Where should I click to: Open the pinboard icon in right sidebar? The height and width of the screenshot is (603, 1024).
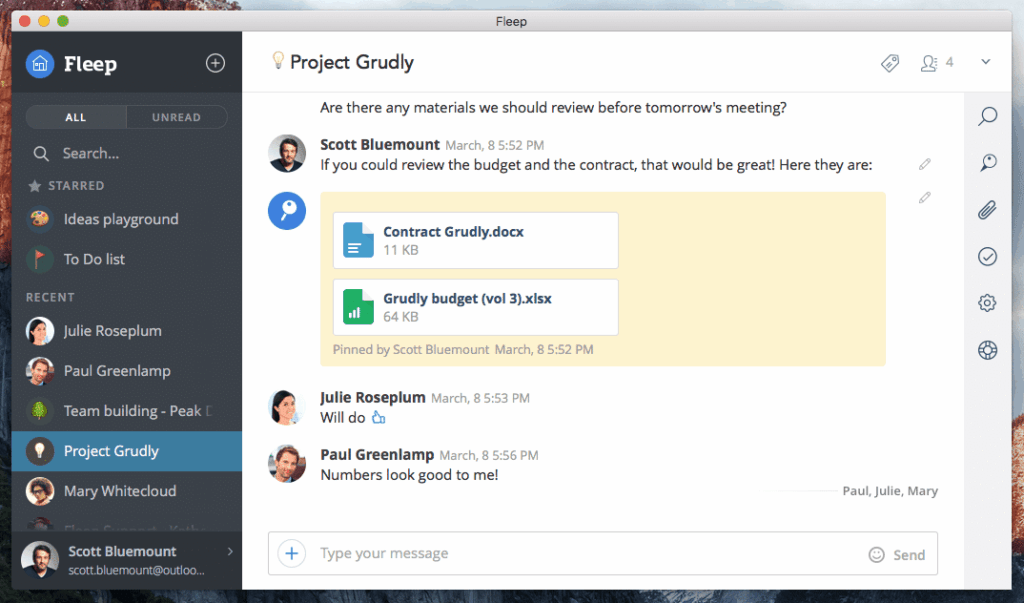(987, 163)
